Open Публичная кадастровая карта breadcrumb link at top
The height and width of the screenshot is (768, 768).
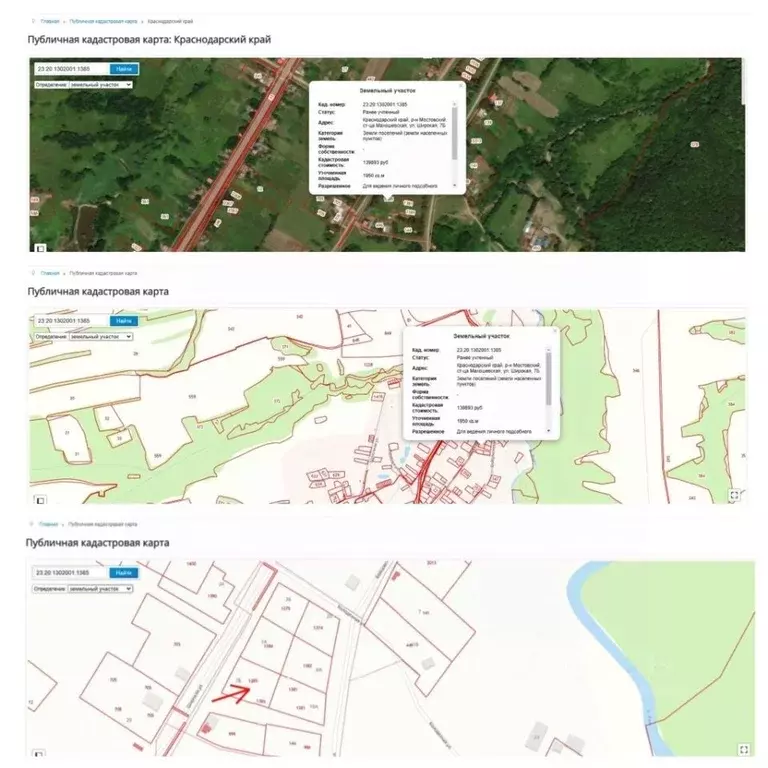tap(103, 20)
